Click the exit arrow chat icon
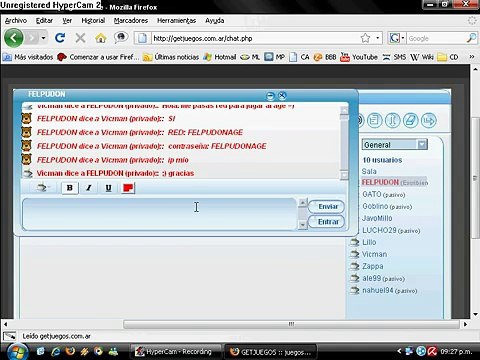Screen dimensions: 480x360 point(429,120)
